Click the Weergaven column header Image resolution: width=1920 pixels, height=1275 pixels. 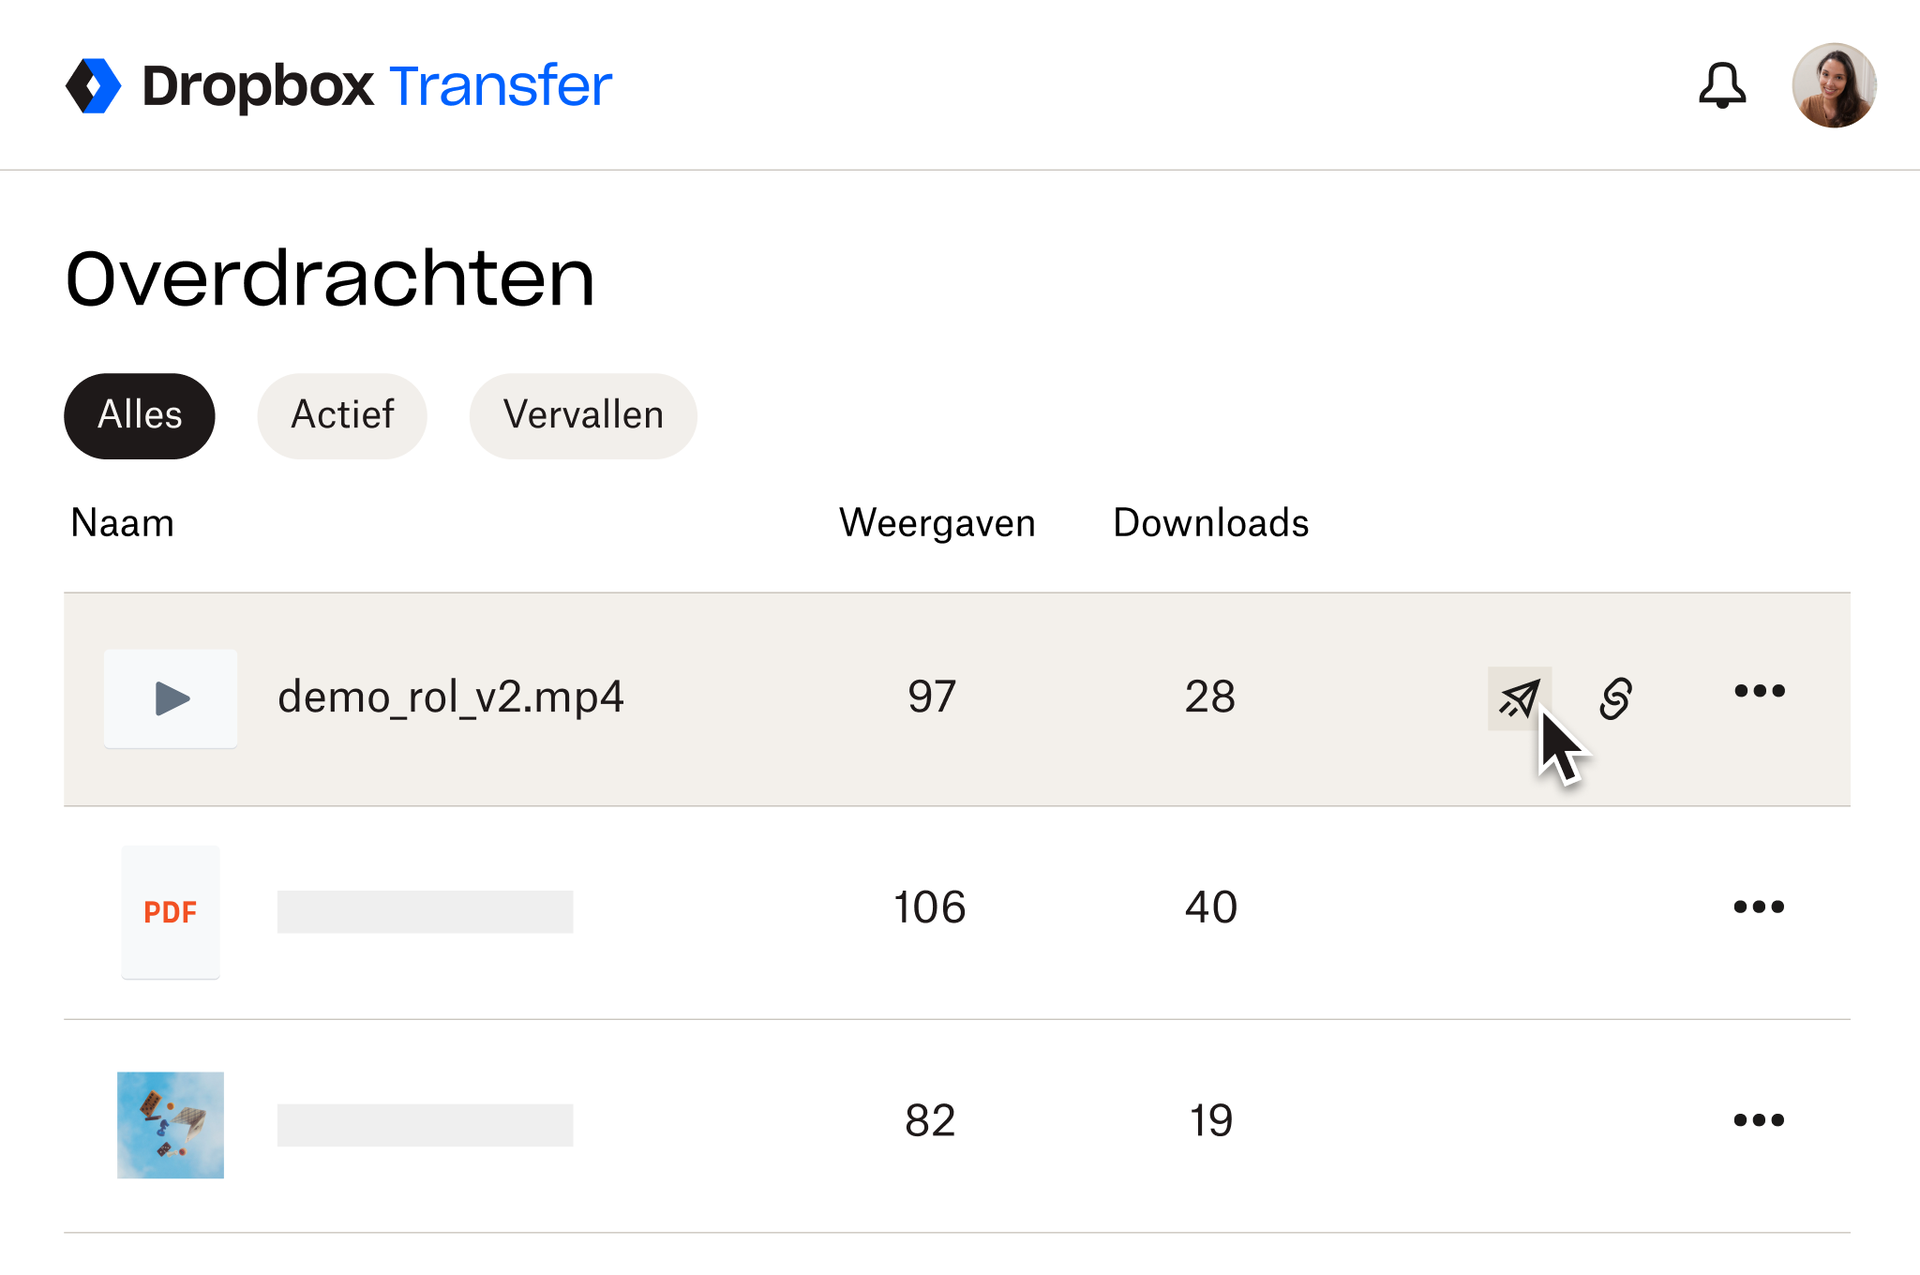(937, 522)
